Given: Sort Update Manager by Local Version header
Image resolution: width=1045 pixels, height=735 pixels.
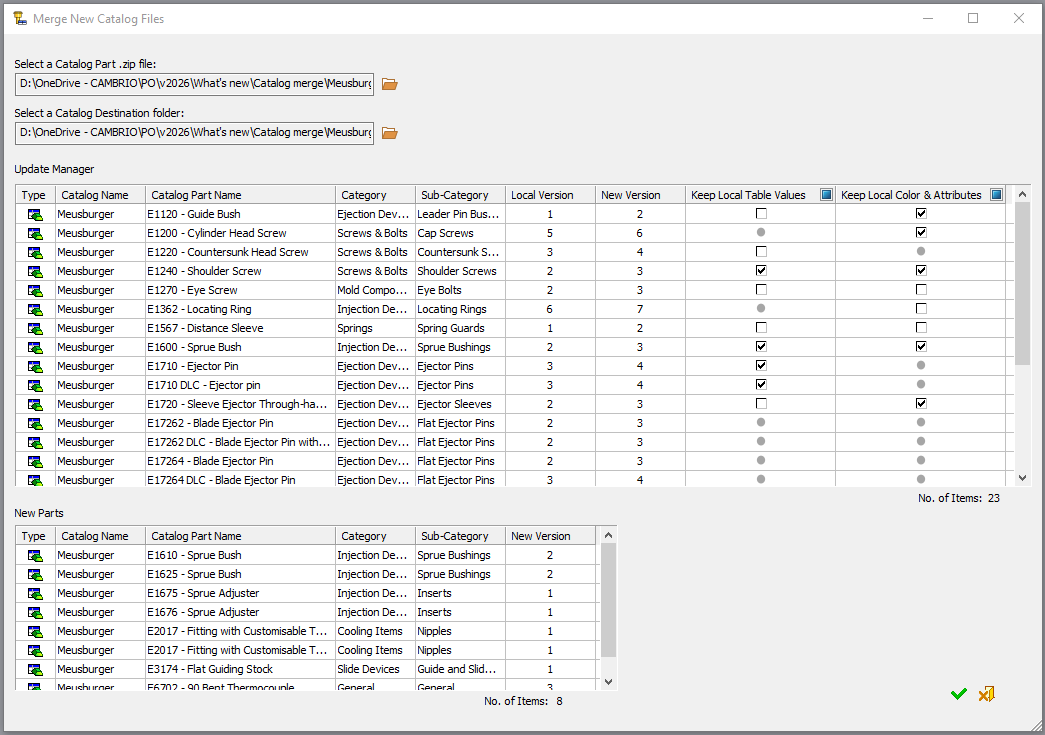Looking at the screenshot, I should (x=549, y=195).
